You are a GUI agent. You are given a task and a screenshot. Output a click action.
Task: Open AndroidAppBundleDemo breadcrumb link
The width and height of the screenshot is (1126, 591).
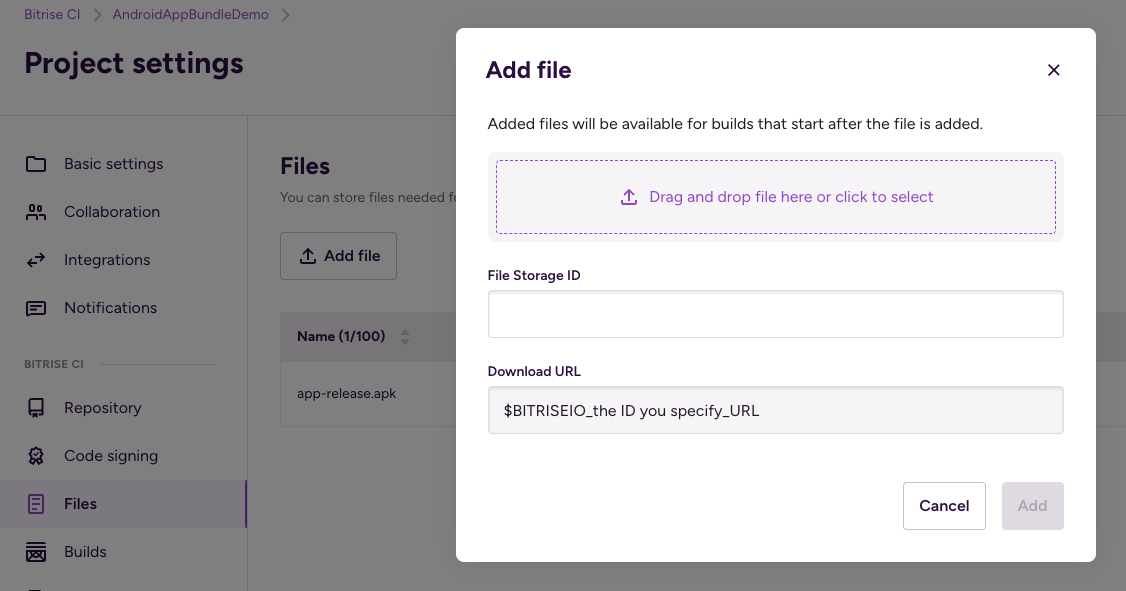(x=190, y=15)
